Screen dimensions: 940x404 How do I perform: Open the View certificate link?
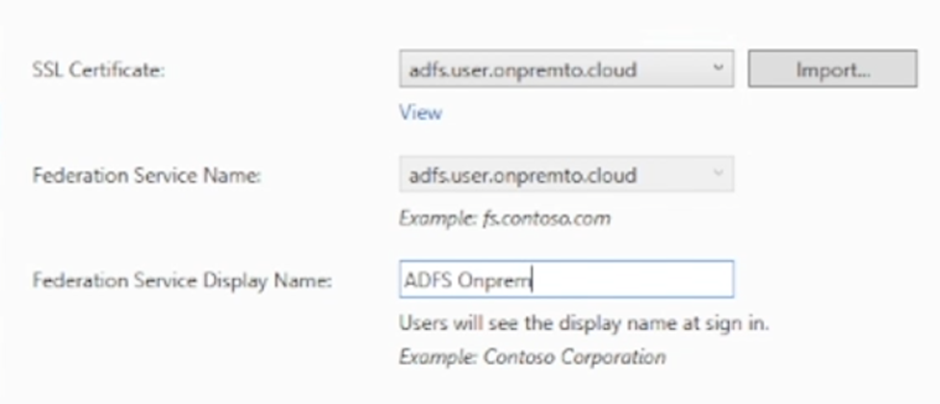pyautogui.click(x=421, y=113)
